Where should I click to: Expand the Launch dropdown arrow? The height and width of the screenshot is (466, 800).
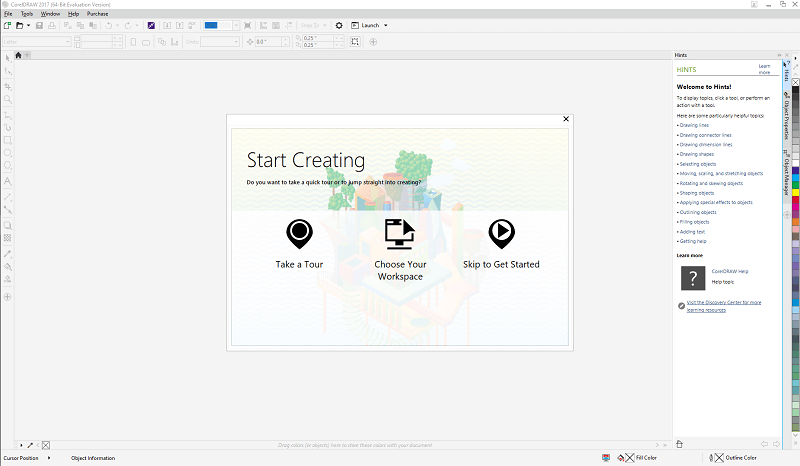(x=386, y=25)
